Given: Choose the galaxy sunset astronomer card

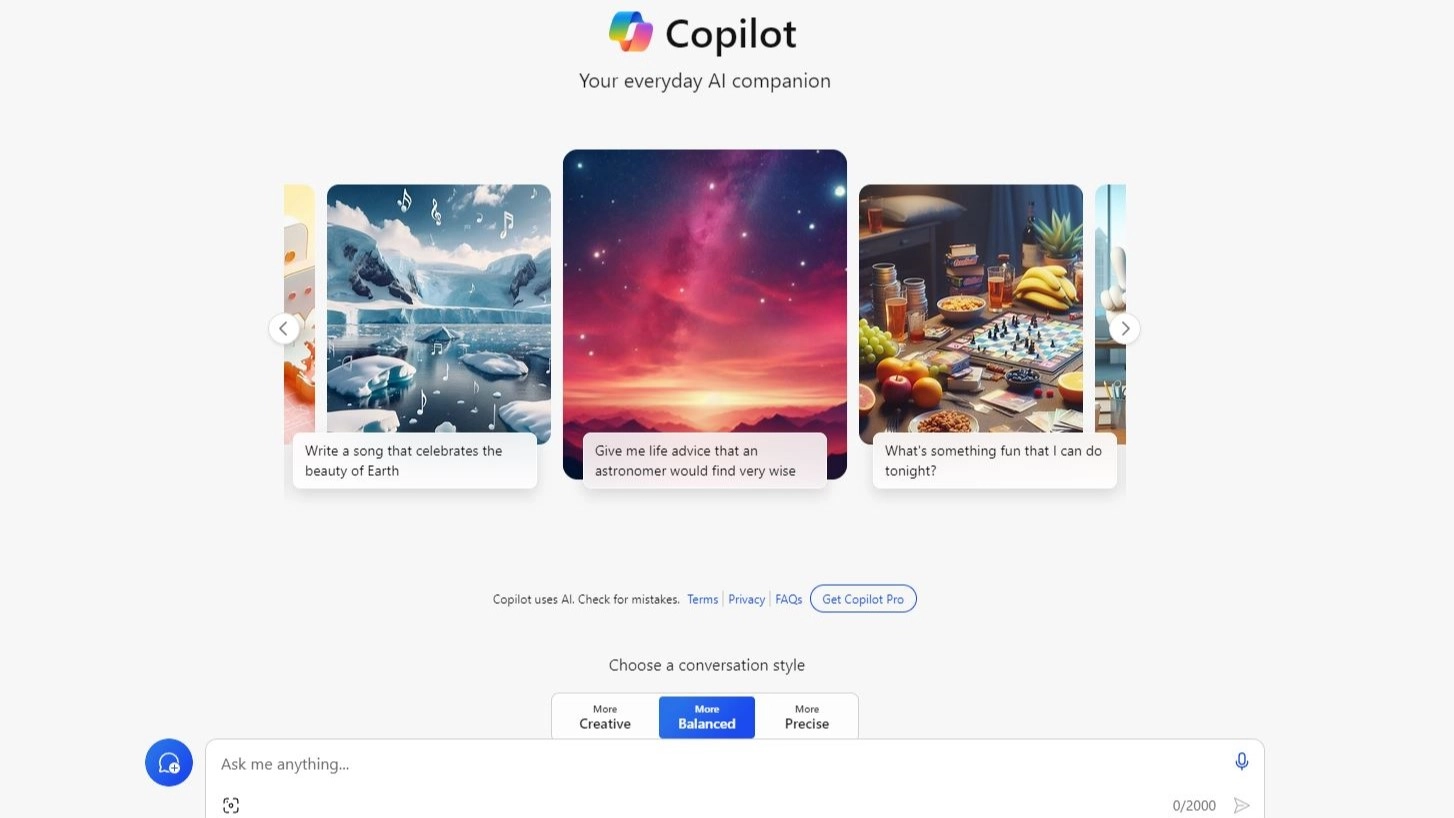Looking at the screenshot, I should (x=705, y=314).
